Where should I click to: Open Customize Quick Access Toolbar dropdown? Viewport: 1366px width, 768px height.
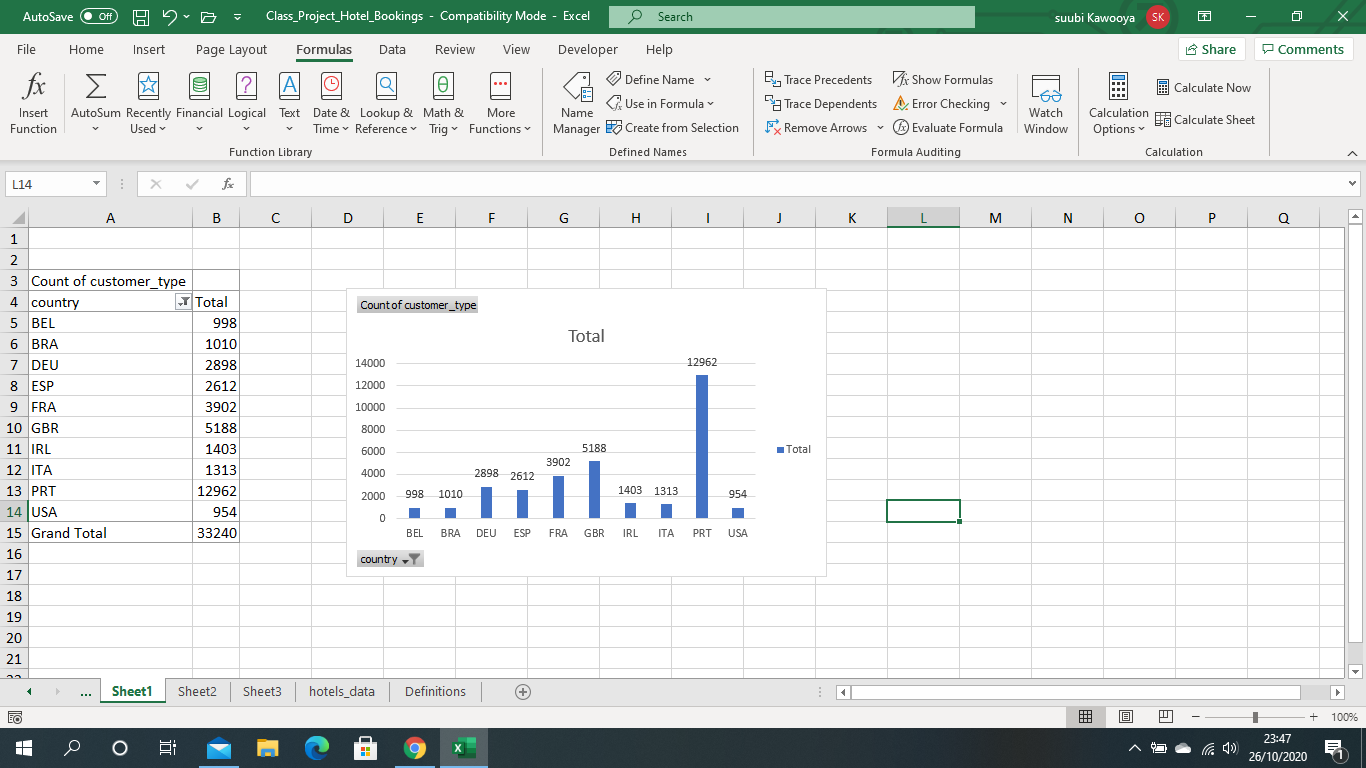coord(237,17)
